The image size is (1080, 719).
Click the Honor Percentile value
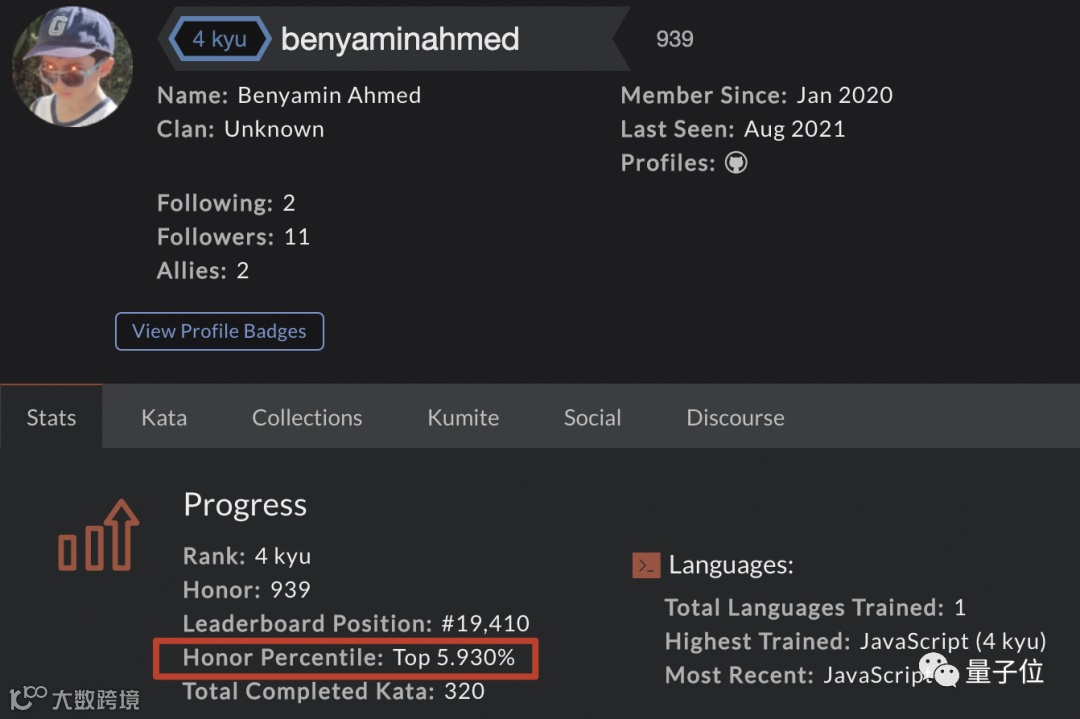(454, 658)
